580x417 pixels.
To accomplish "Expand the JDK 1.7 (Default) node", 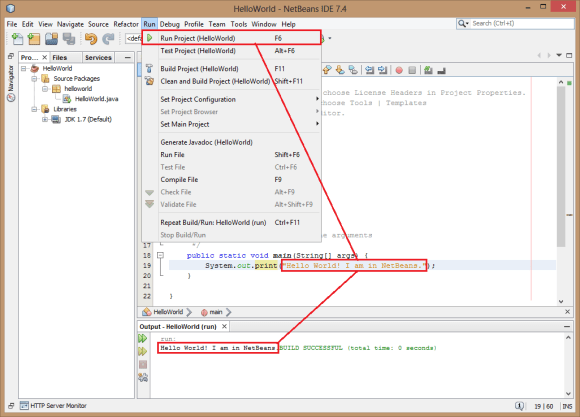I will [45, 119].
